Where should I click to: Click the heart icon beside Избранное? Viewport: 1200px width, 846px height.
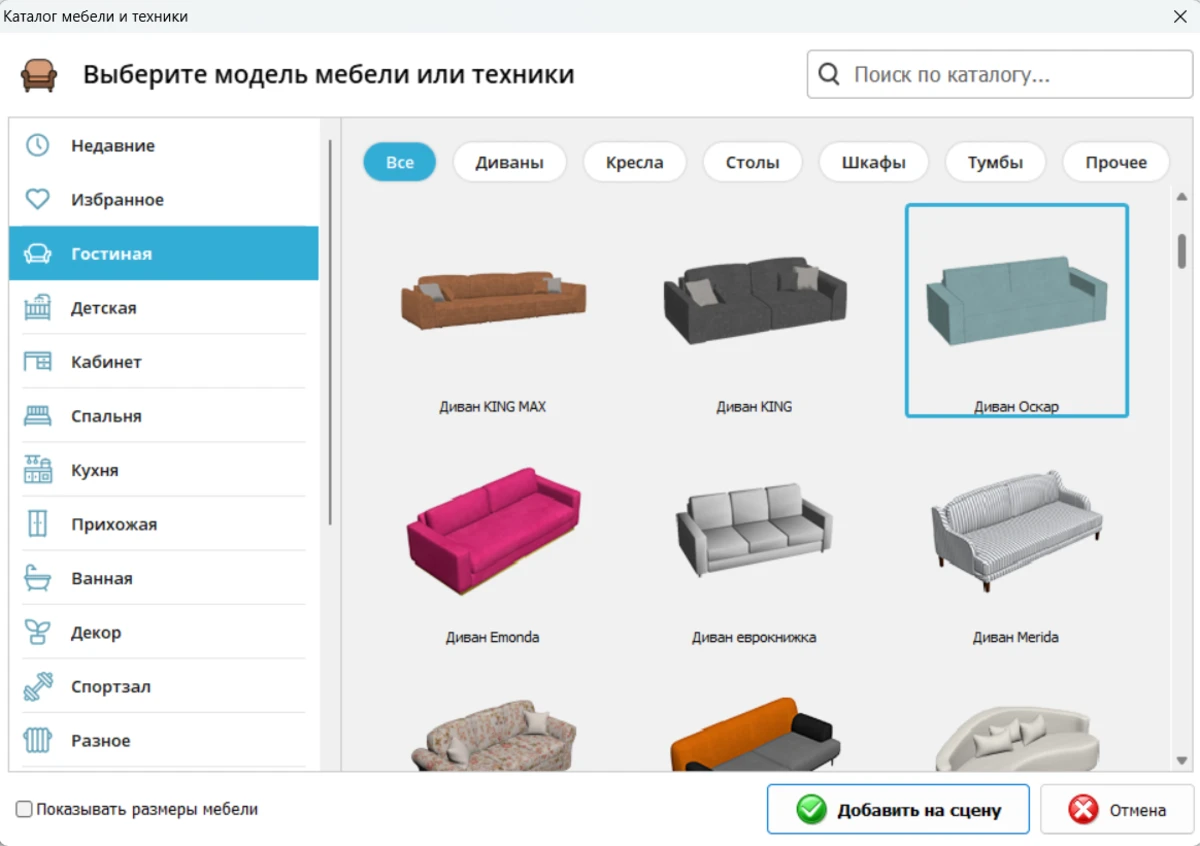[x=37, y=199]
